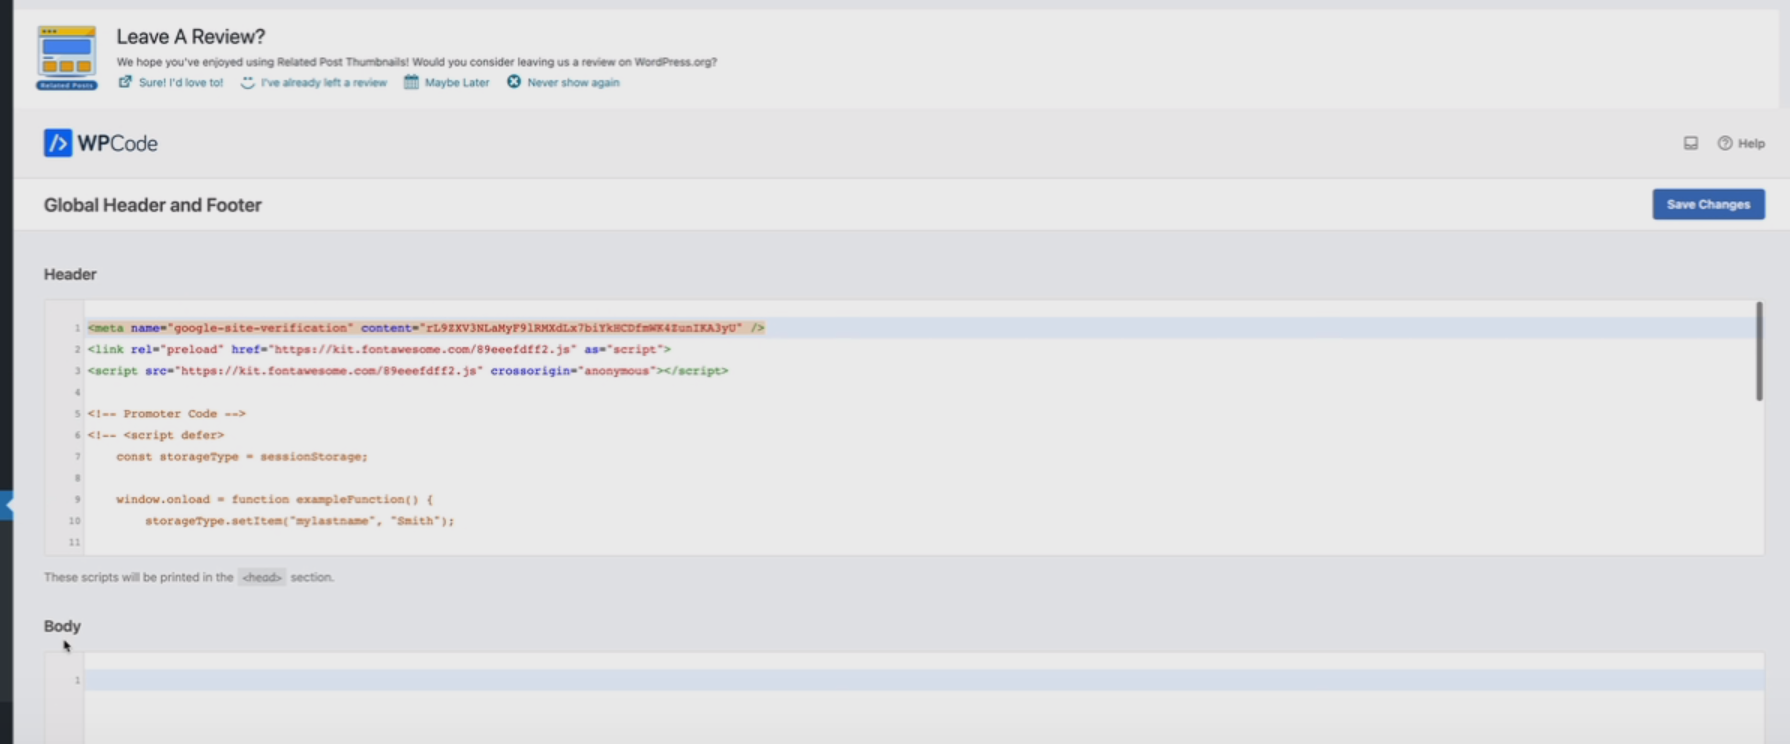
Task: Select the Maybe Later link
Action: (457, 83)
